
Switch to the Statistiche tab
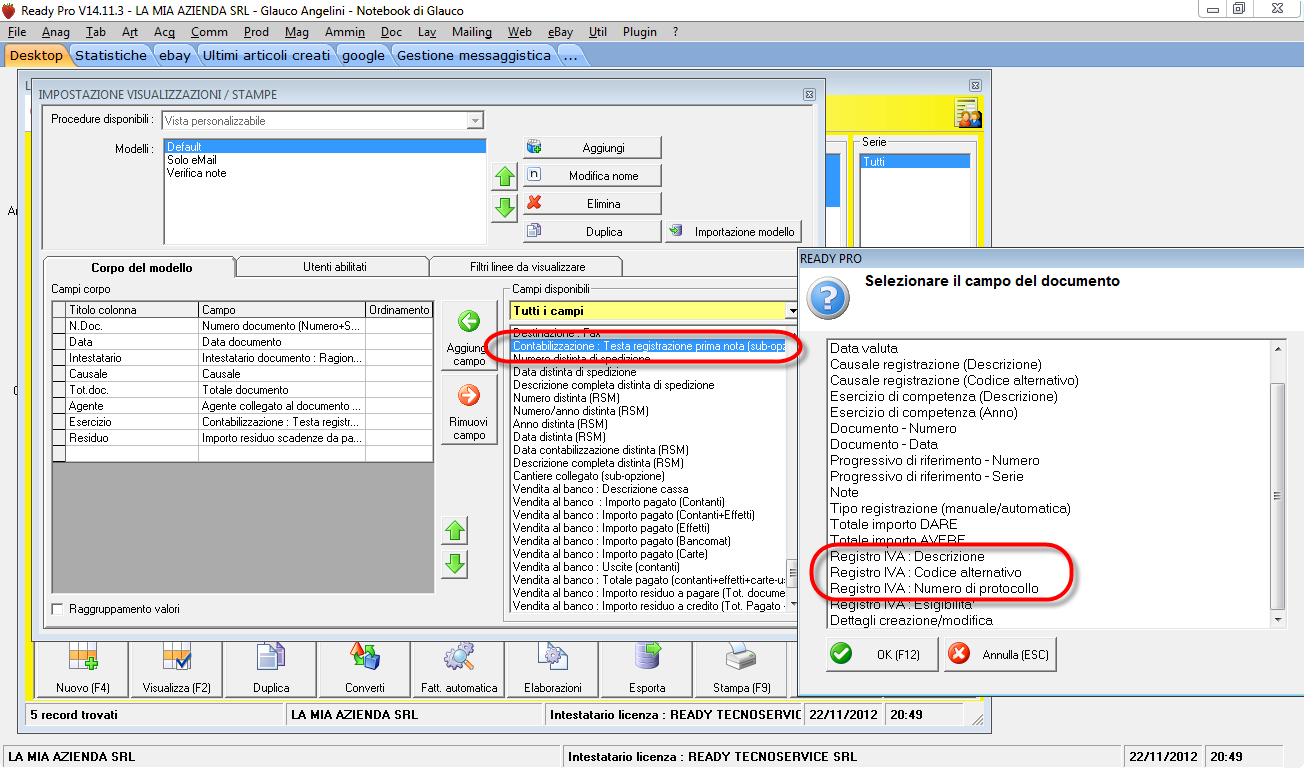(x=111, y=56)
